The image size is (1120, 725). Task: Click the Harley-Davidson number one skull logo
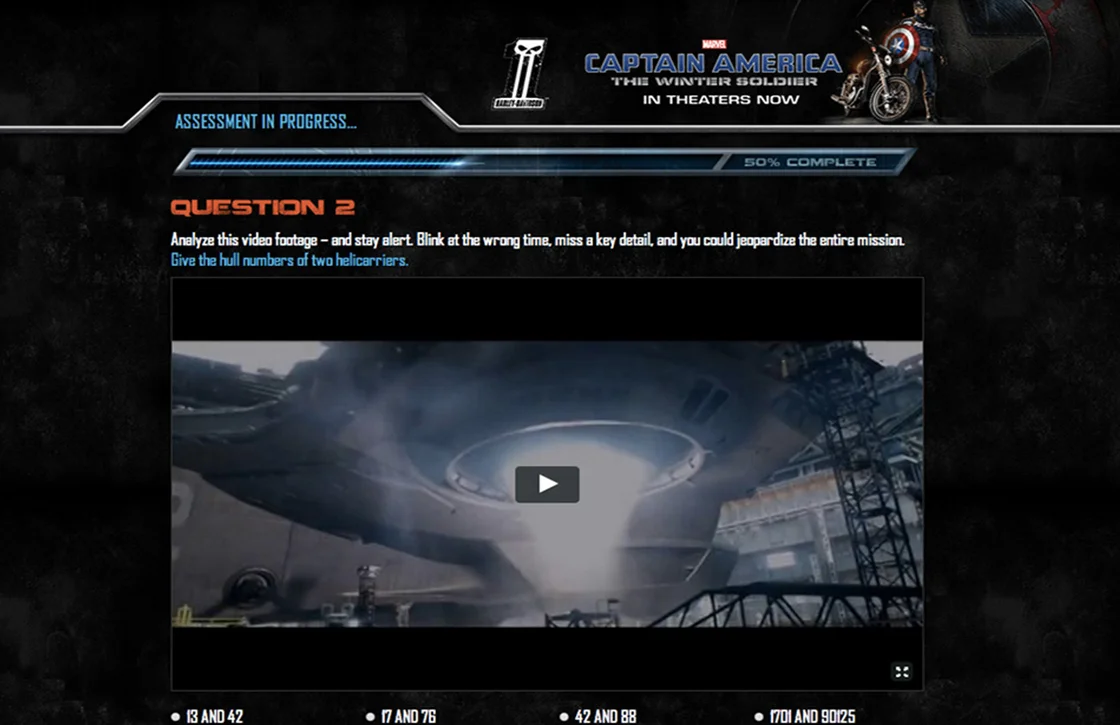[x=521, y=74]
